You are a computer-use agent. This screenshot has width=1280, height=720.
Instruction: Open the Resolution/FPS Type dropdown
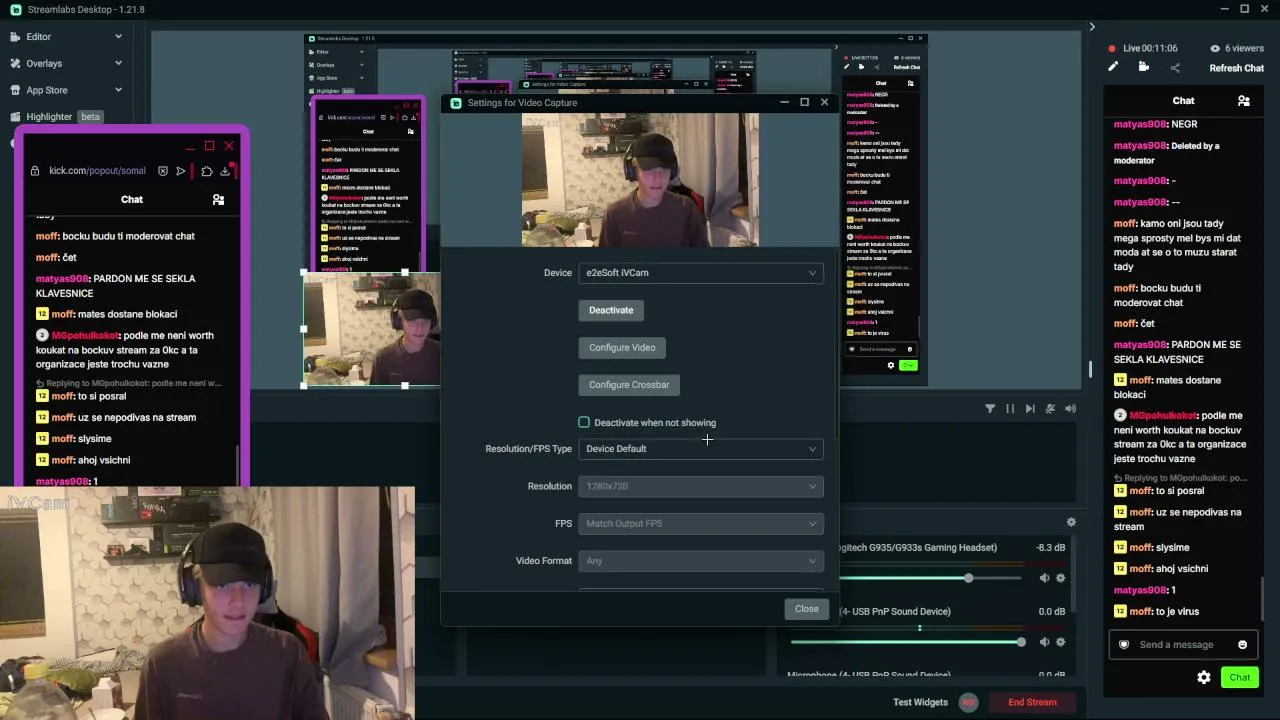(701, 449)
